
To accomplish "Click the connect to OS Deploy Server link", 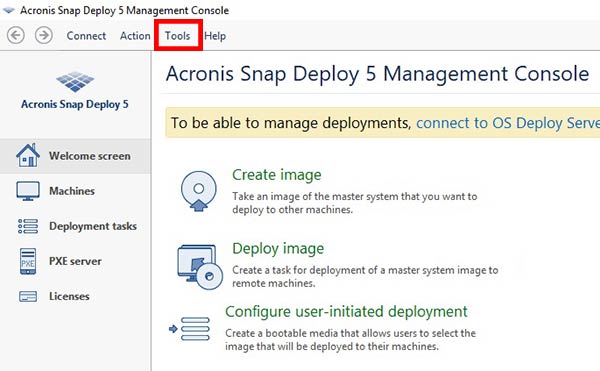I will coord(508,123).
